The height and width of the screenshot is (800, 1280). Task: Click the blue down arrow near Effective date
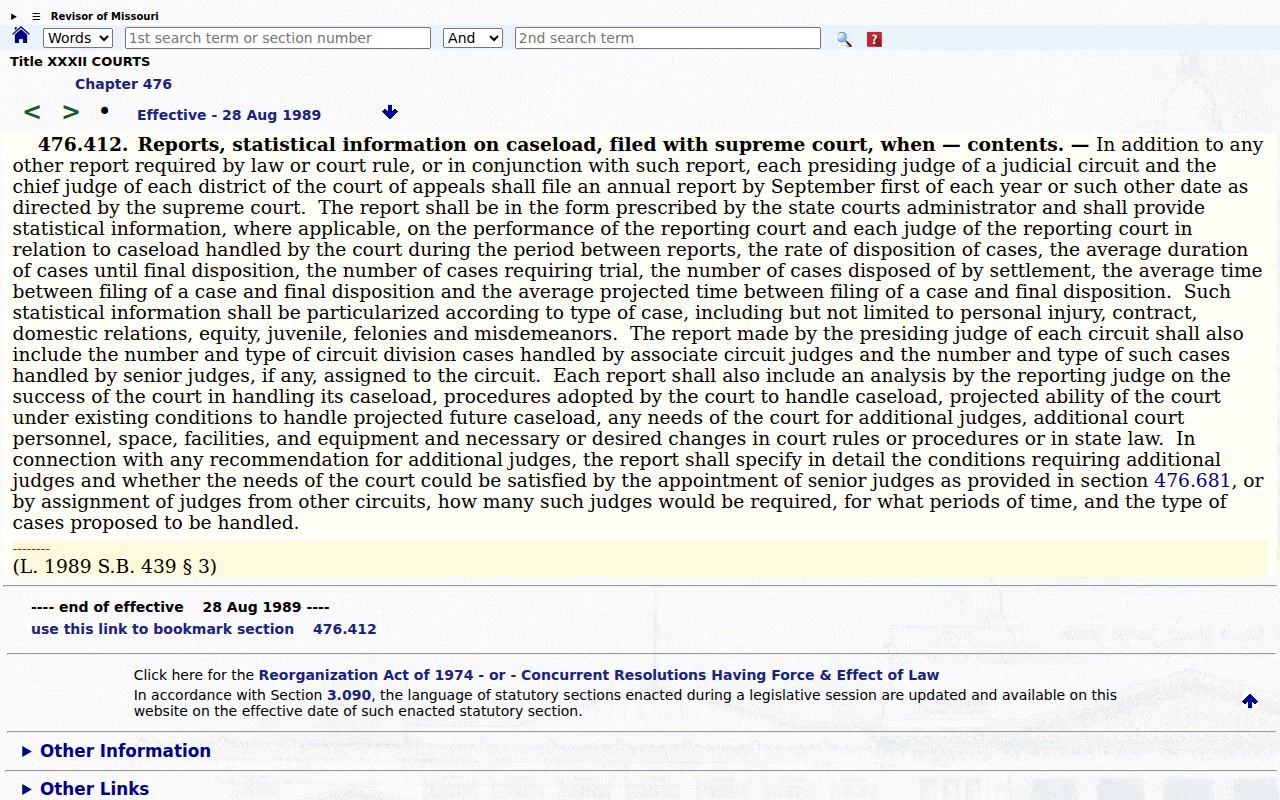click(x=390, y=112)
